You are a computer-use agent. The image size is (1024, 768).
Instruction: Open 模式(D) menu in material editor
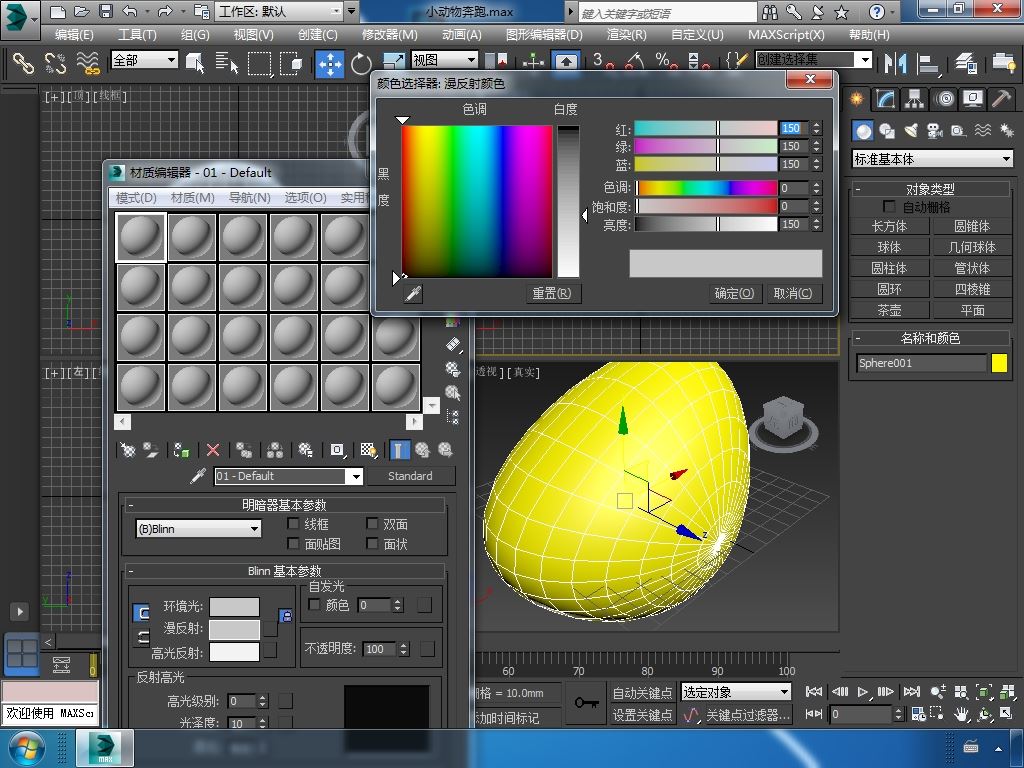(136, 197)
